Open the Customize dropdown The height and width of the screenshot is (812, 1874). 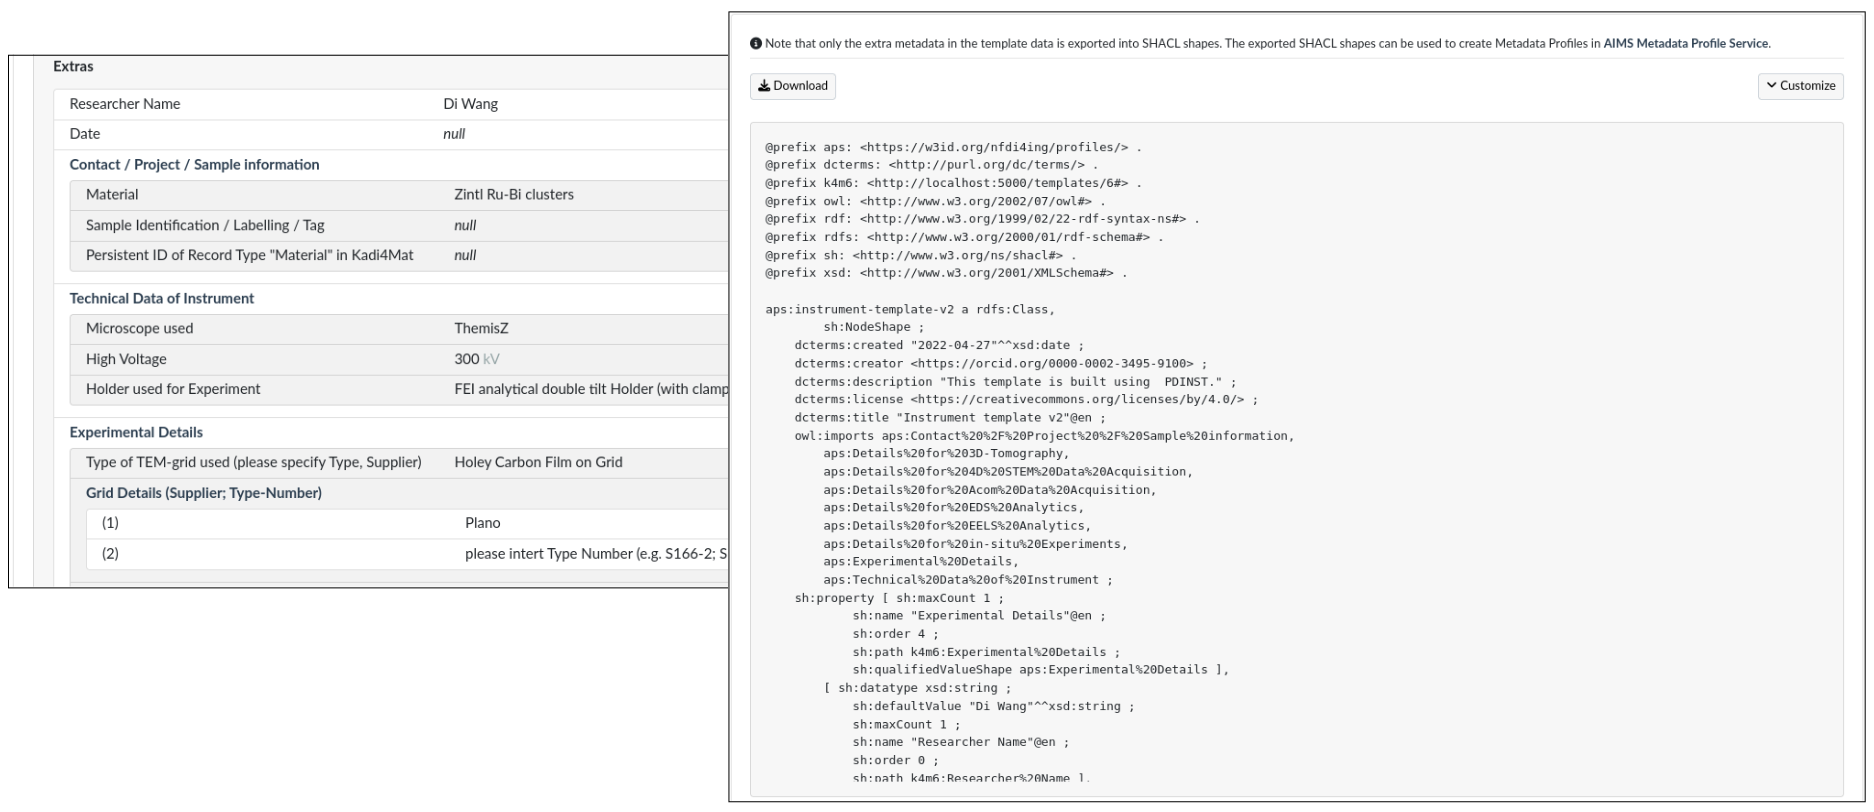1800,86
